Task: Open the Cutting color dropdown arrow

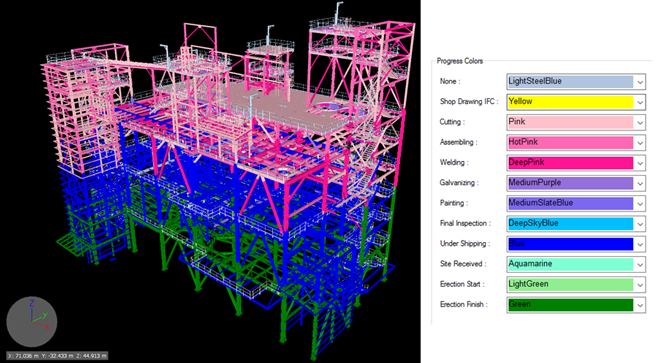Action: [x=640, y=122]
